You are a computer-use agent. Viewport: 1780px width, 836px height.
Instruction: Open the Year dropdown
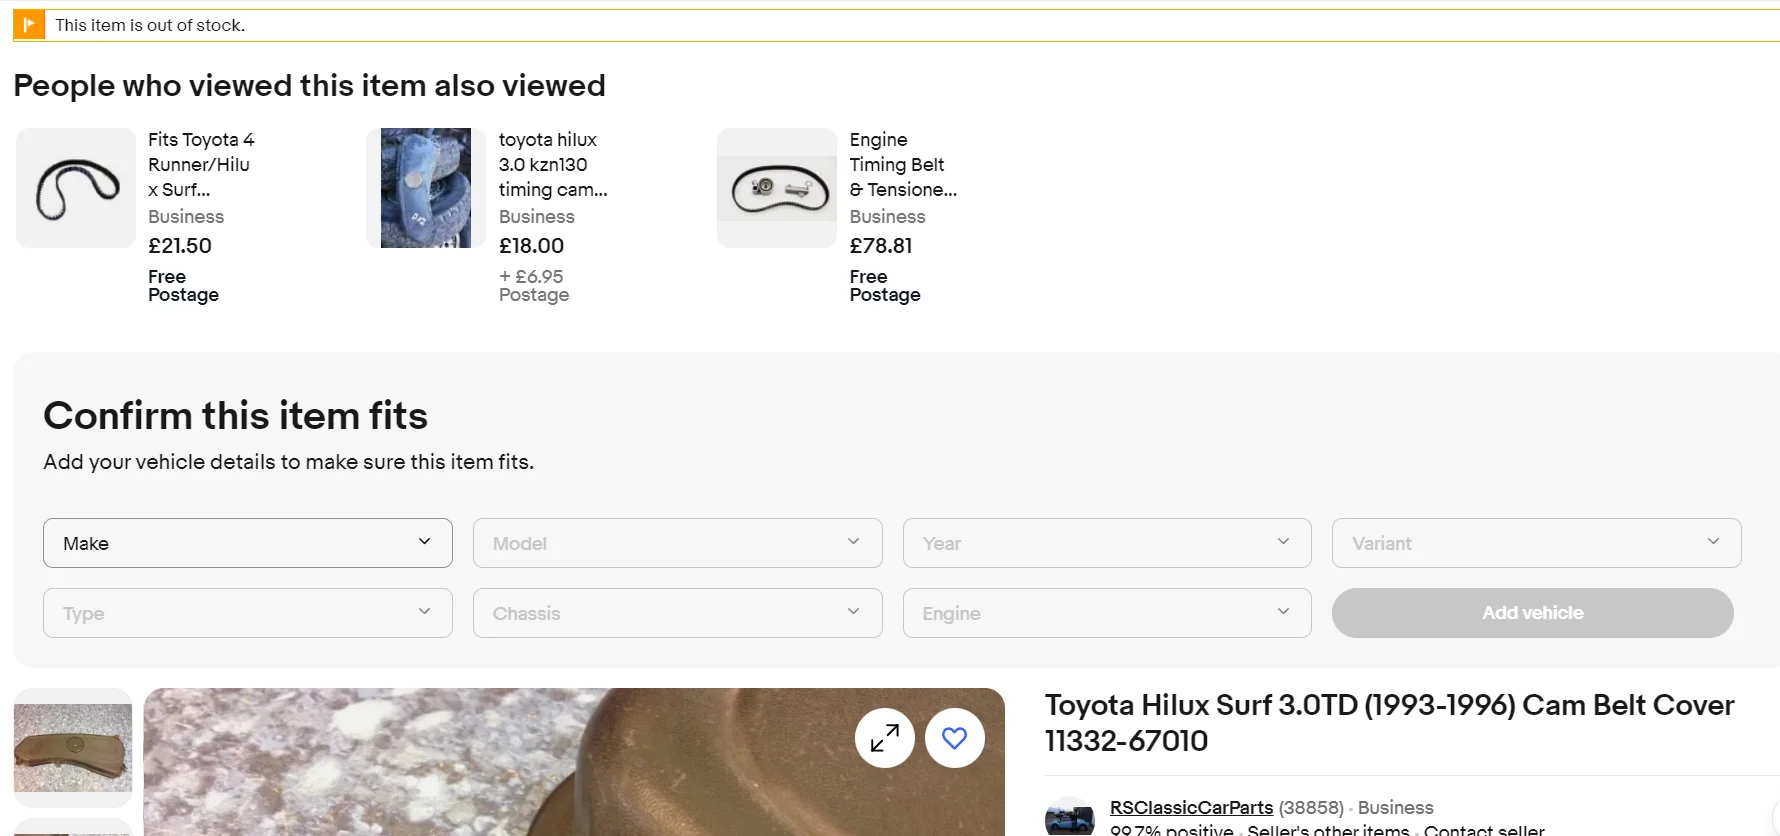(x=1107, y=543)
